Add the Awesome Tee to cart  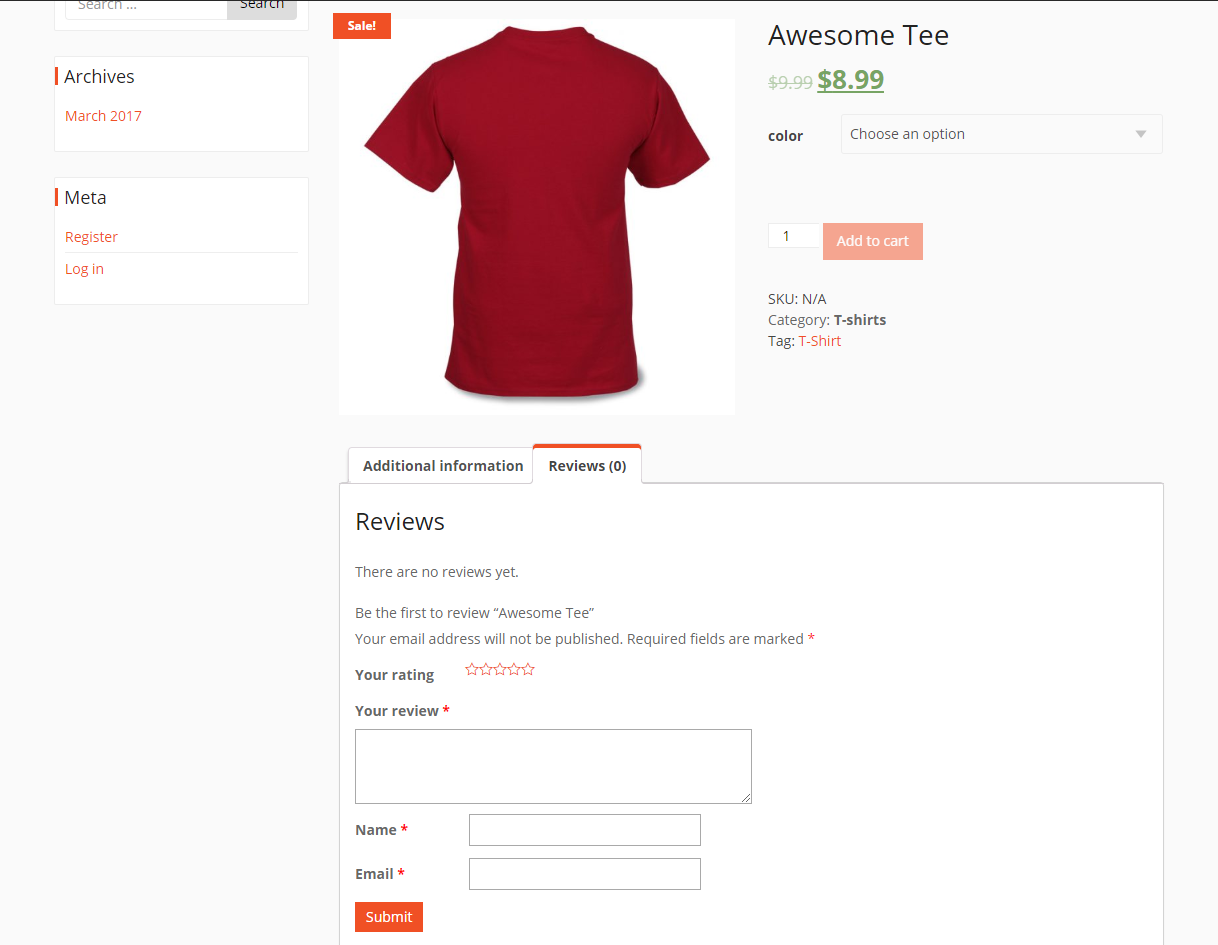872,241
